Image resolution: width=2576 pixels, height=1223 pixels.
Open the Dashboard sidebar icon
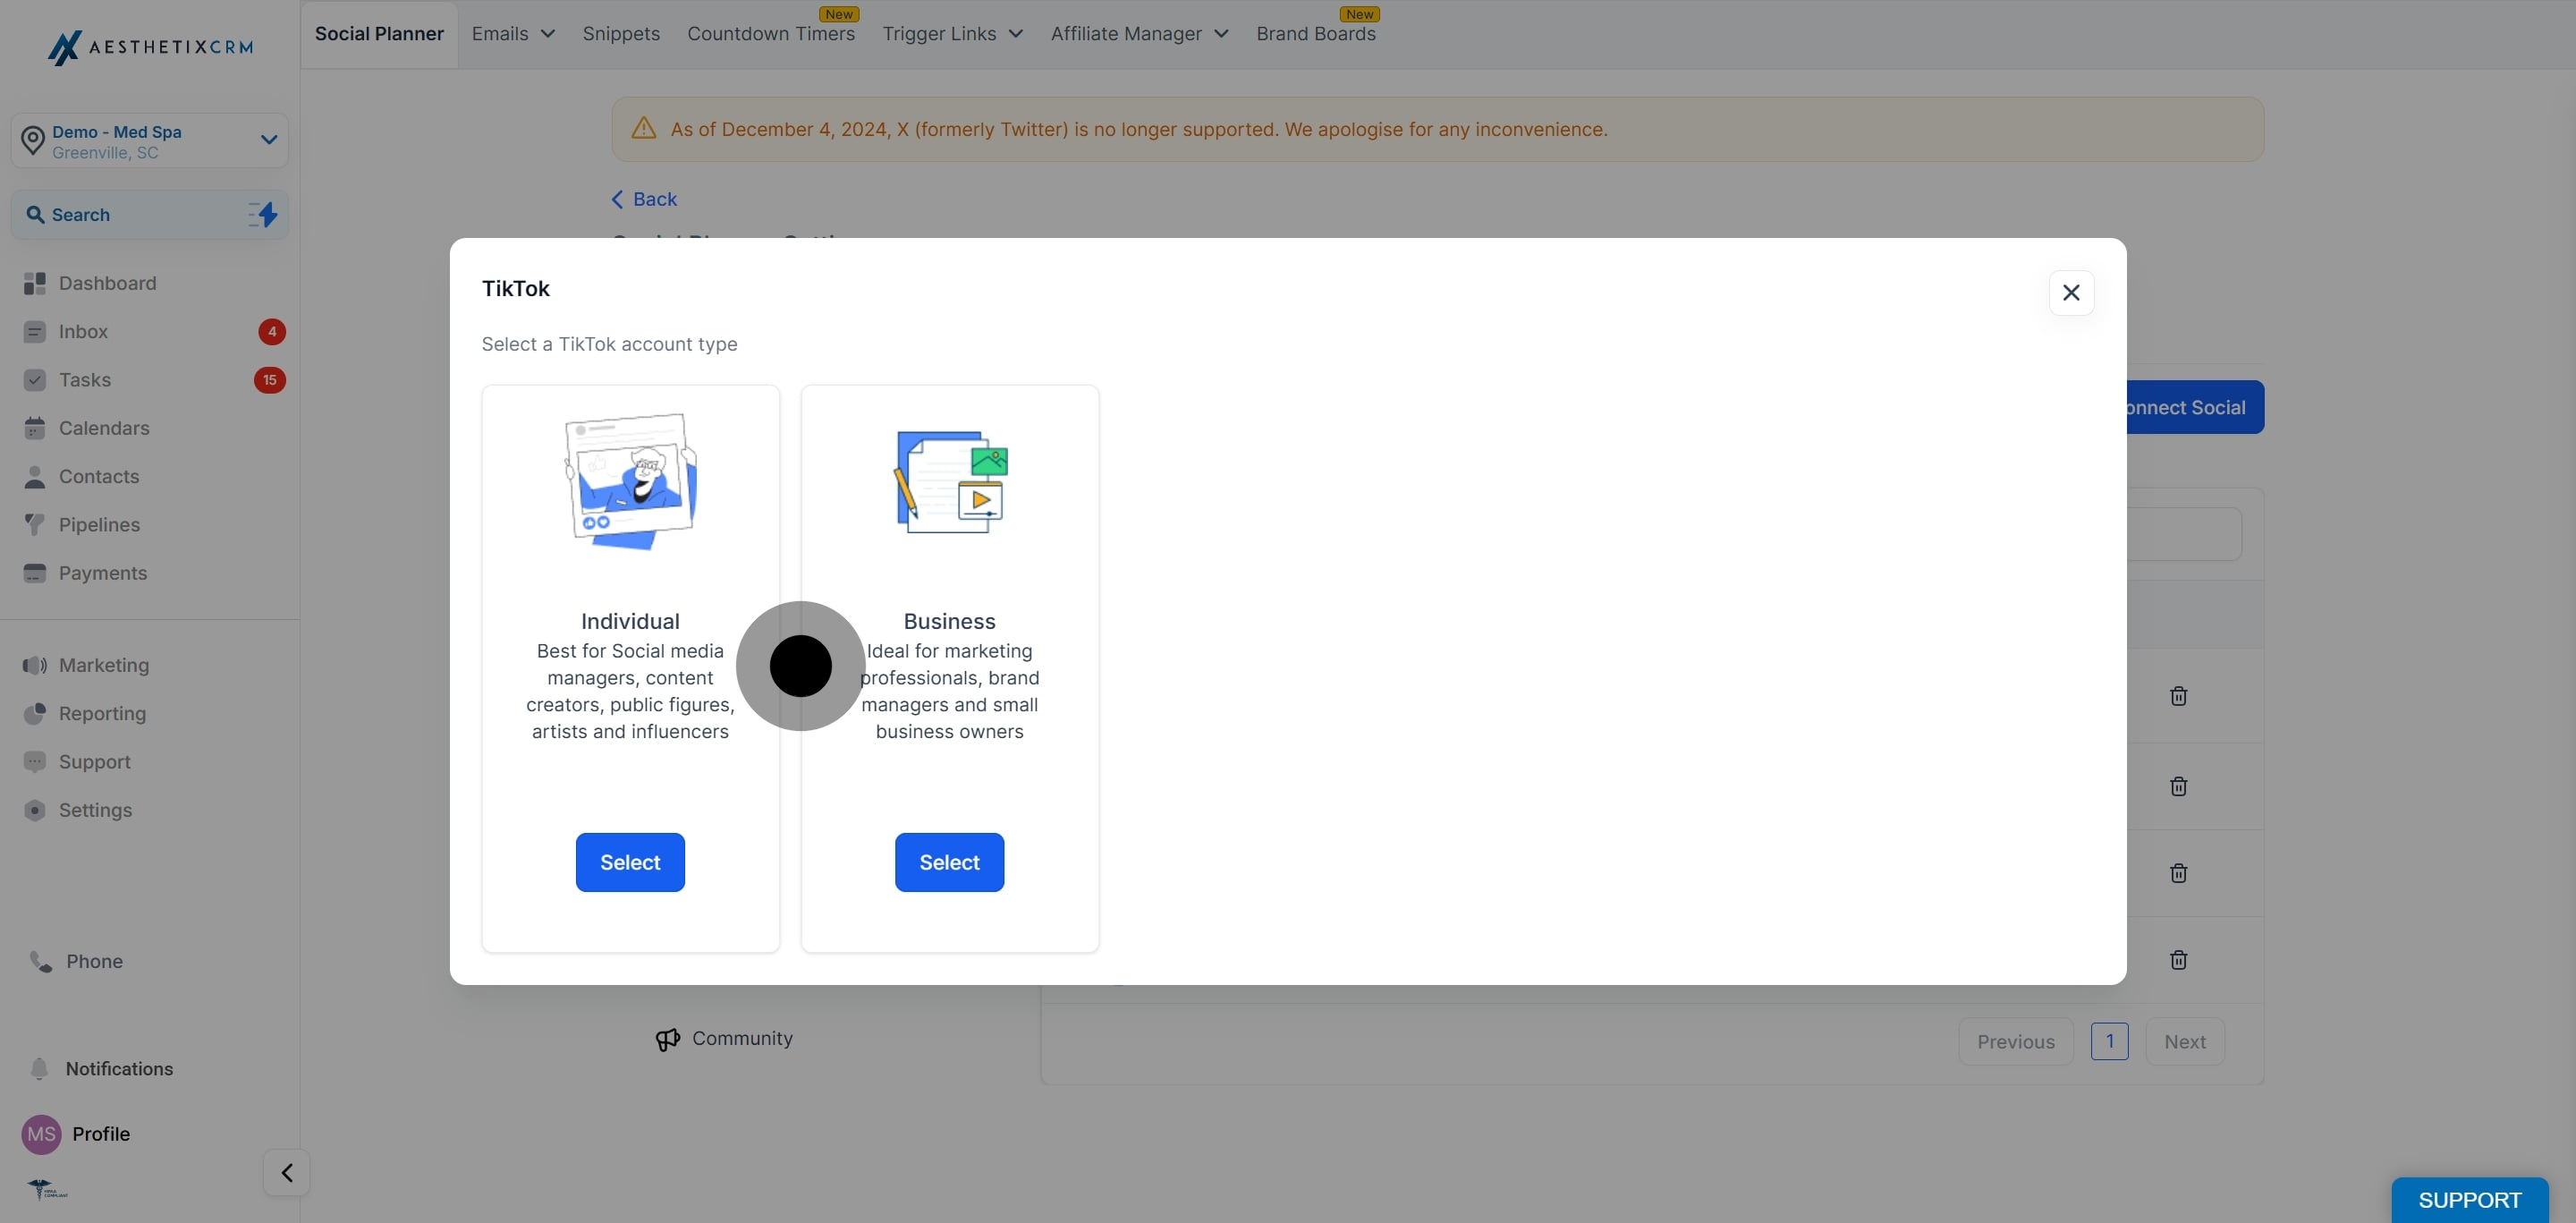click(x=35, y=284)
